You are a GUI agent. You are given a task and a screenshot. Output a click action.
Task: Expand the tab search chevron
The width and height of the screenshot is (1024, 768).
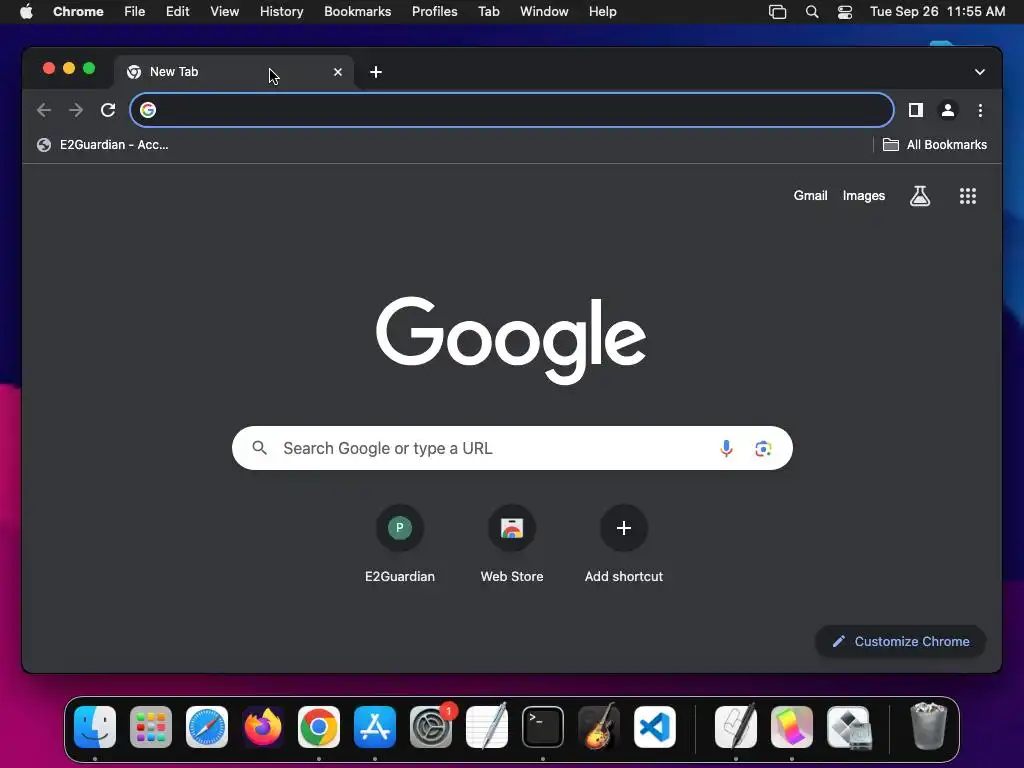980,72
